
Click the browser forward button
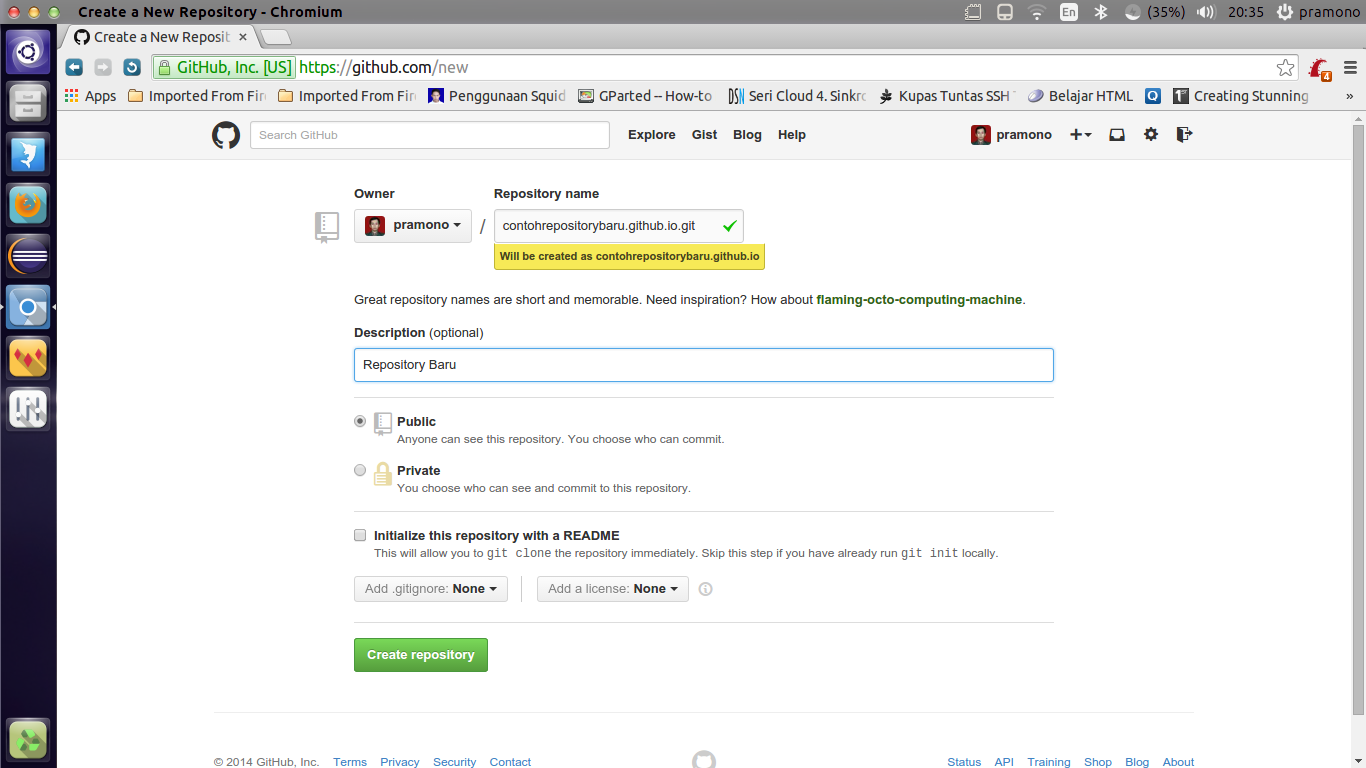(103, 67)
